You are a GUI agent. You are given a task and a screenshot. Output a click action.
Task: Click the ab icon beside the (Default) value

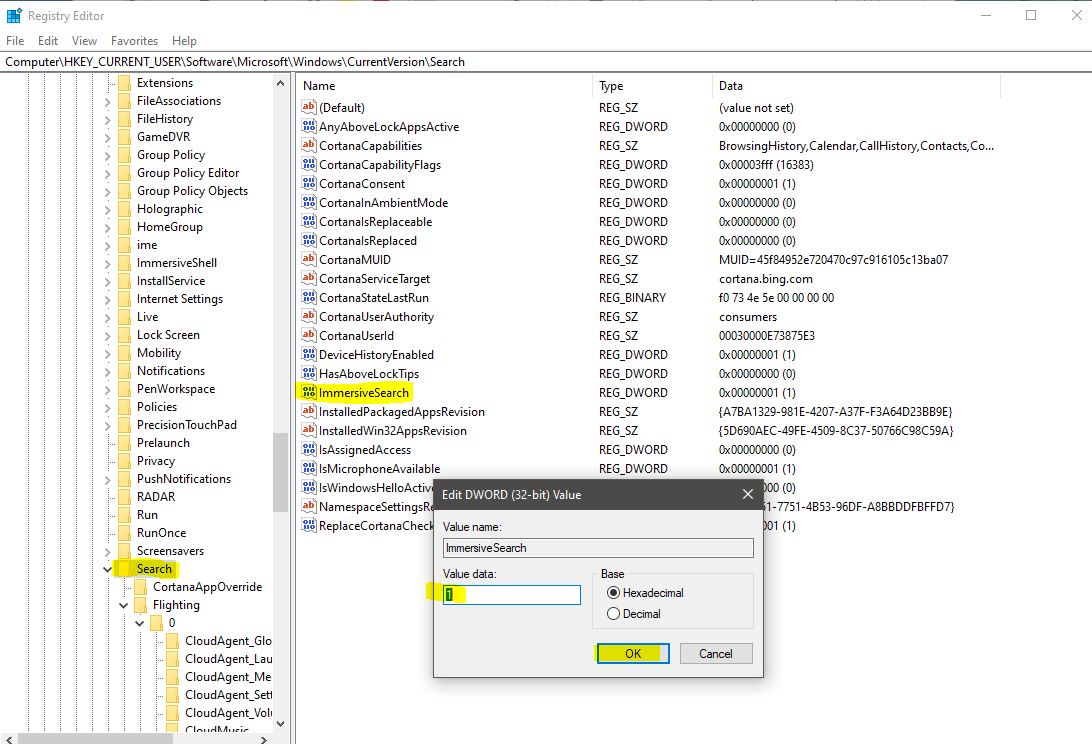point(308,107)
